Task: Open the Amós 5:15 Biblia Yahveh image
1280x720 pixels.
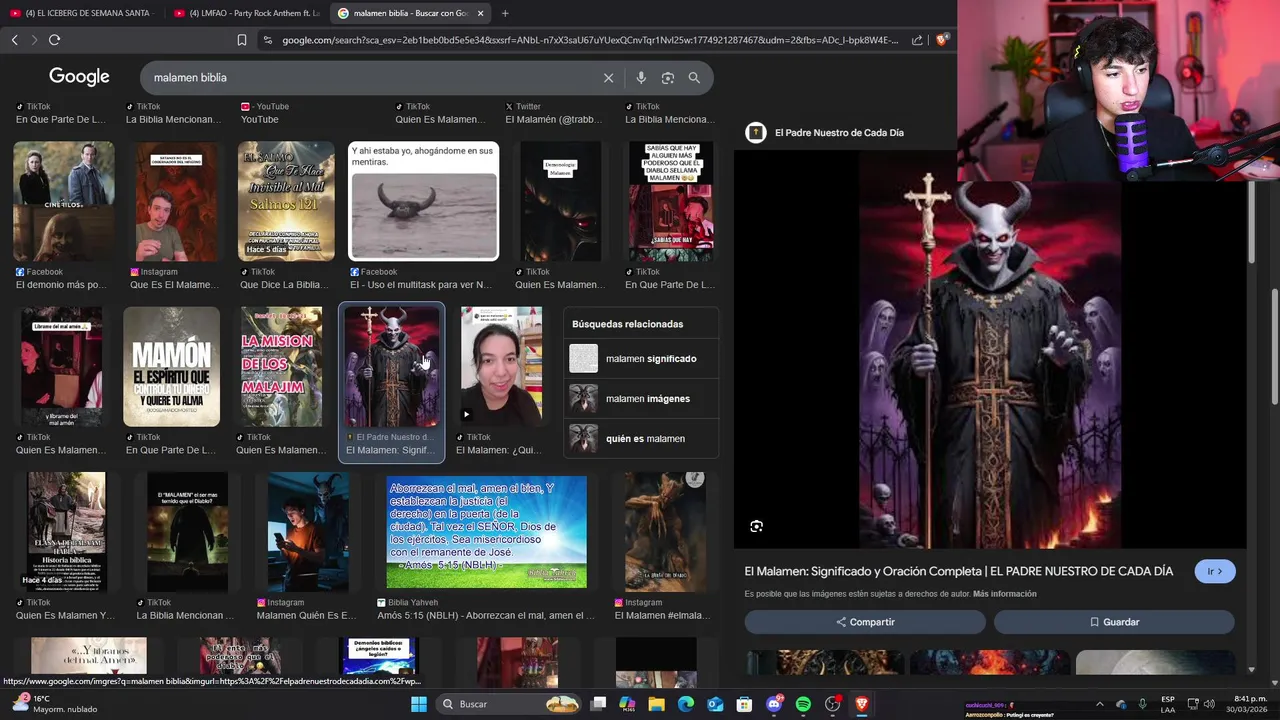Action: click(487, 532)
